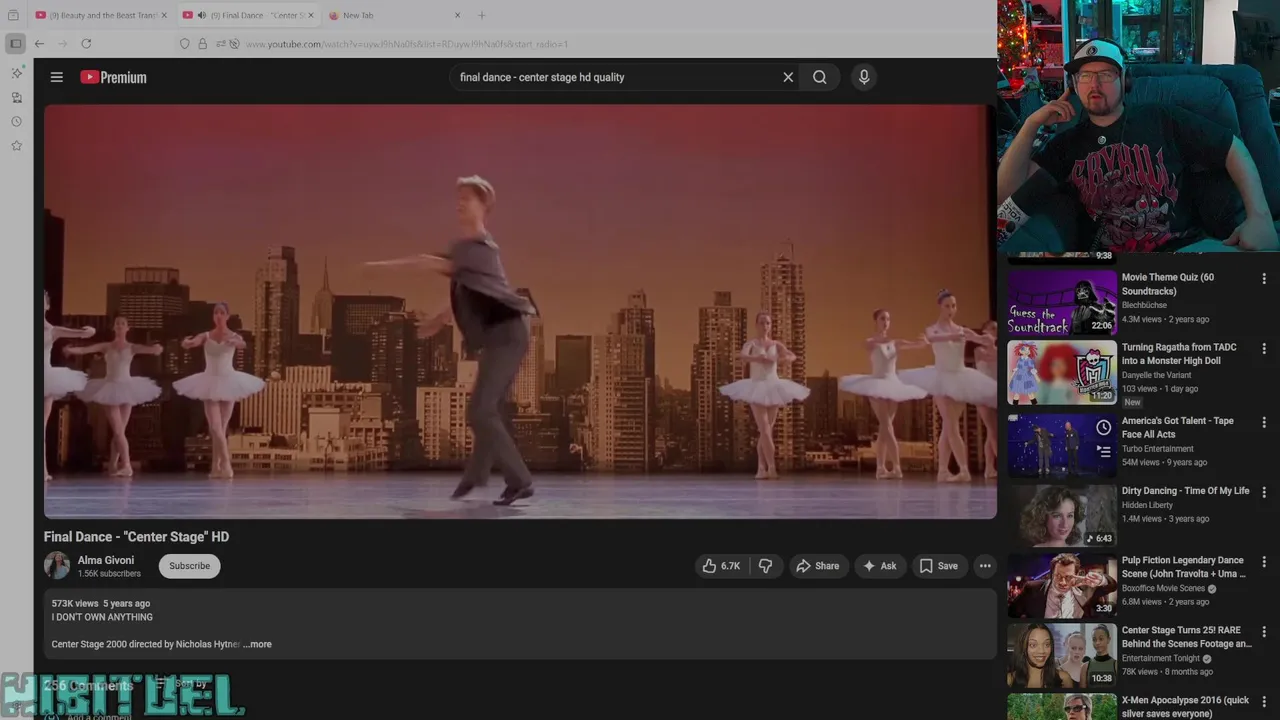Toggle the browser sidebar button
Viewport: 1280px width, 720px height.
tap(15, 44)
